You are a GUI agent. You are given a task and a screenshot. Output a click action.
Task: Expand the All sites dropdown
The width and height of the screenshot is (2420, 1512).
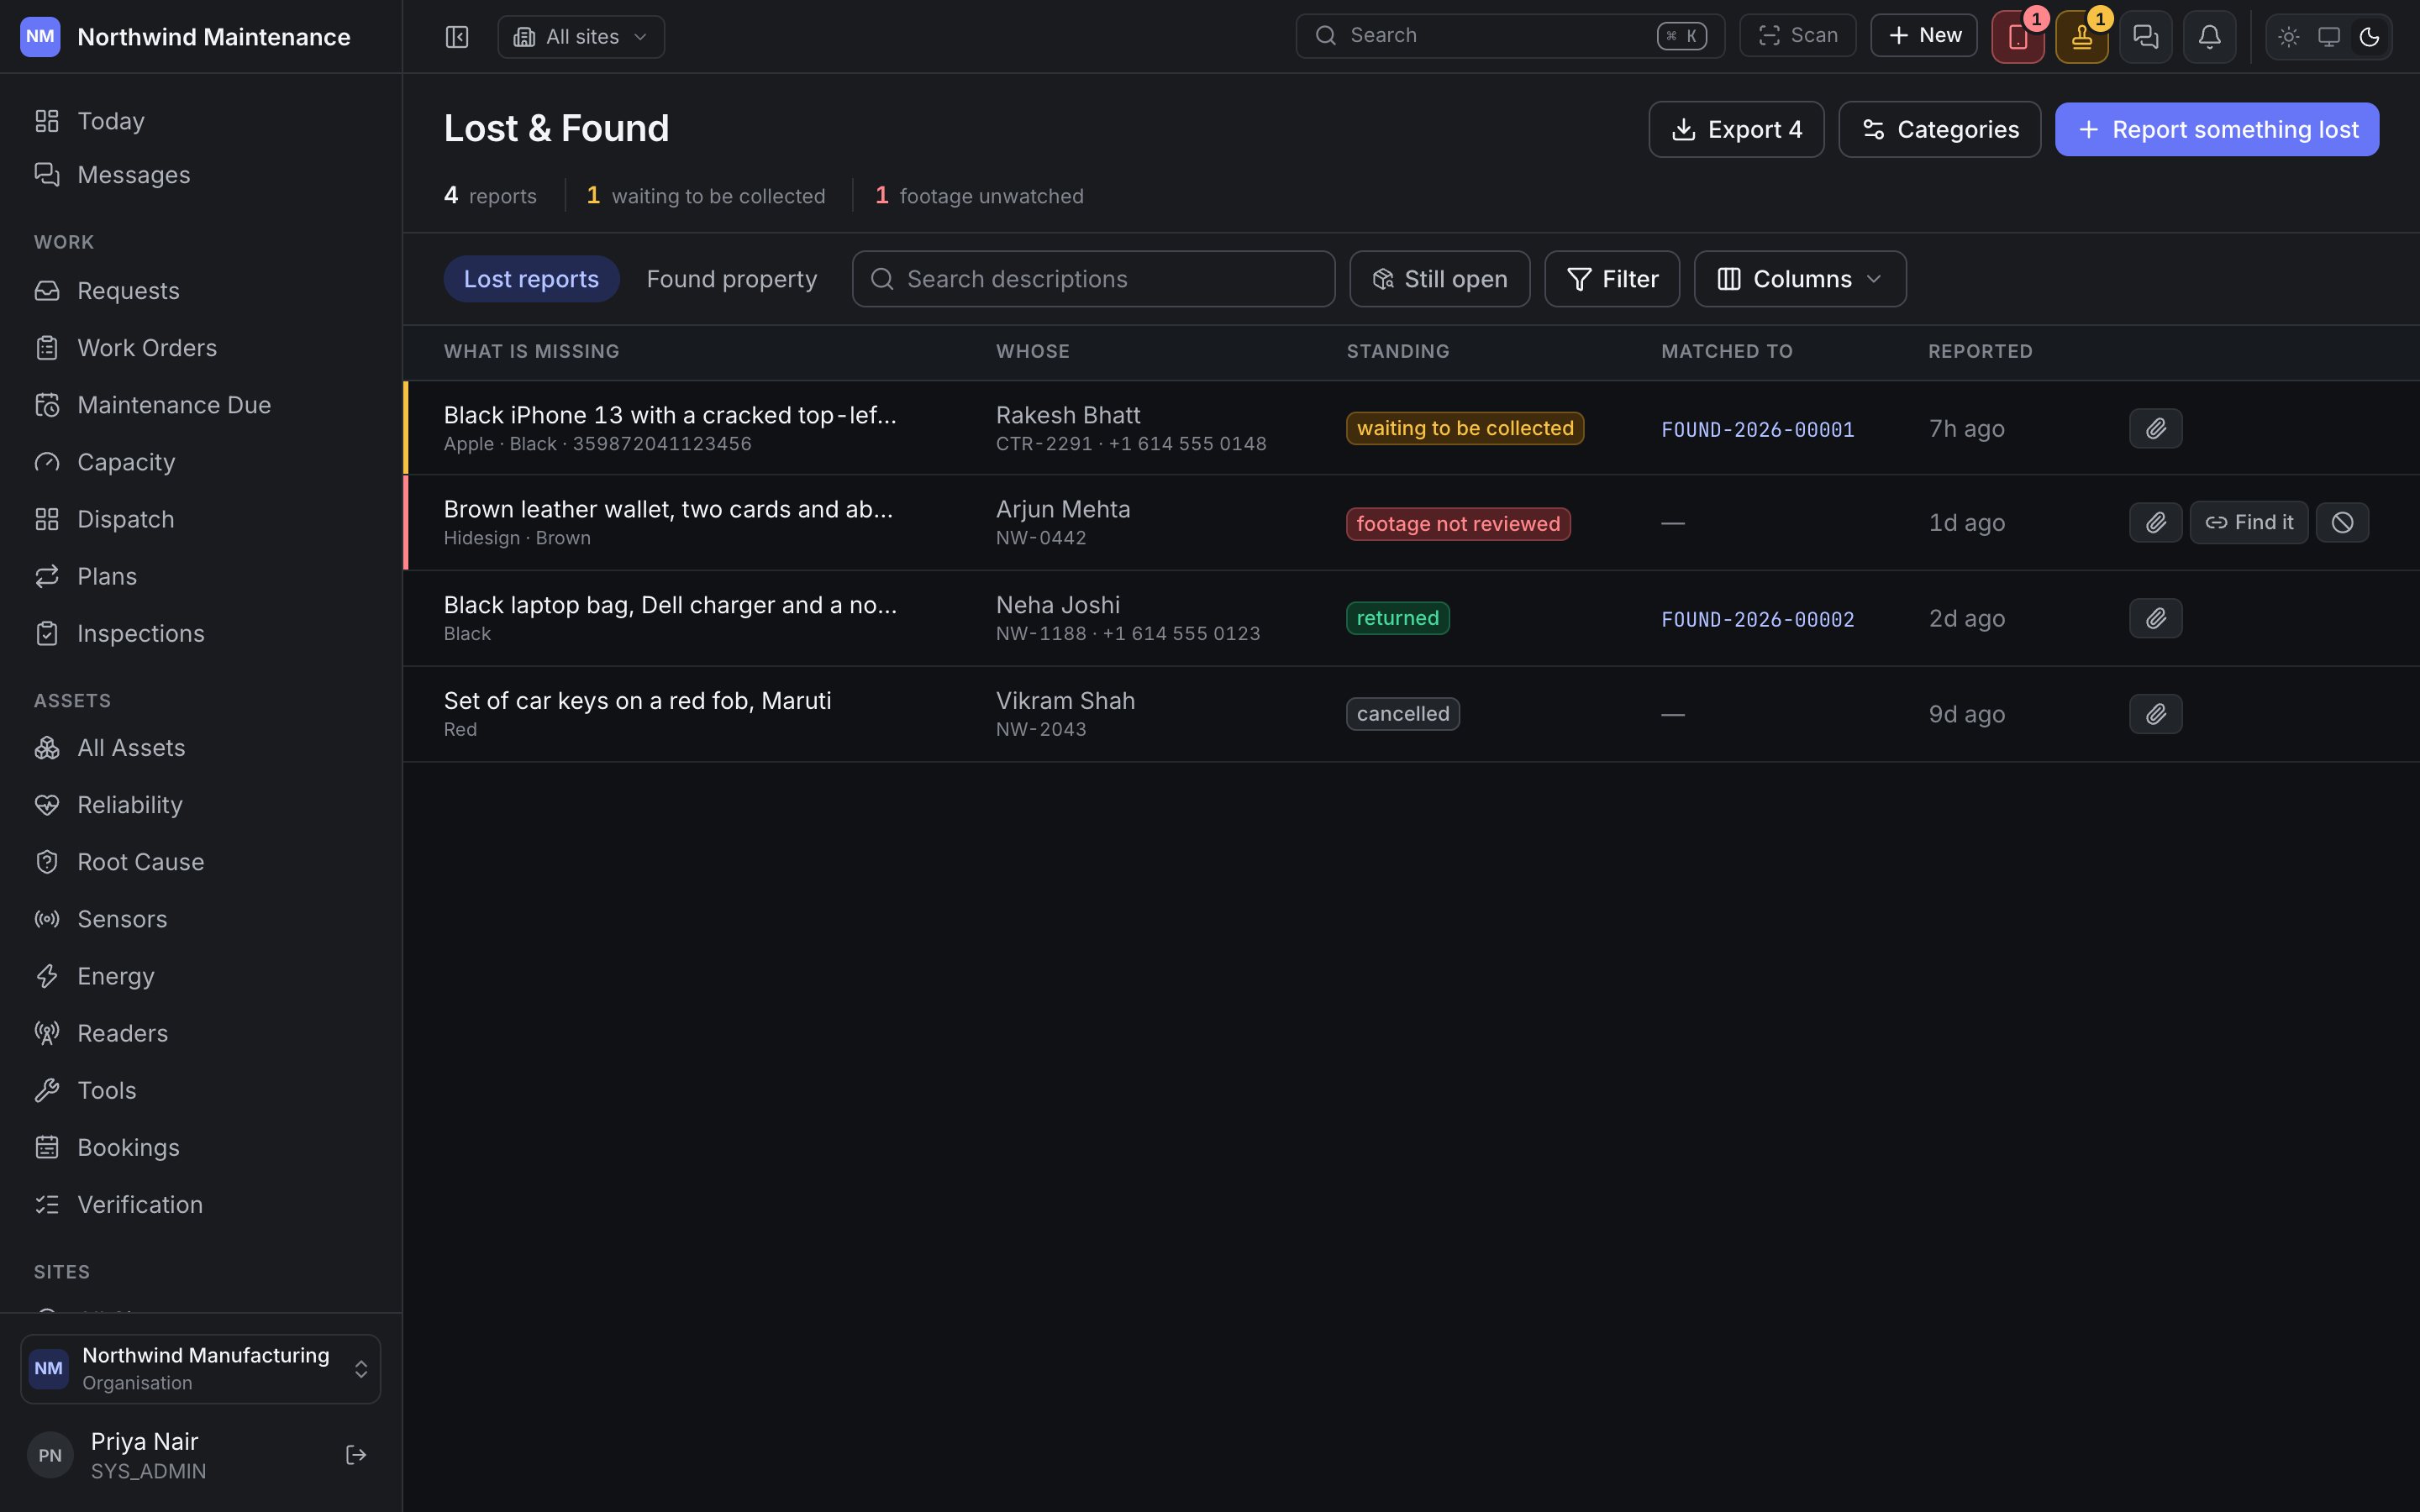tap(581, 37)
